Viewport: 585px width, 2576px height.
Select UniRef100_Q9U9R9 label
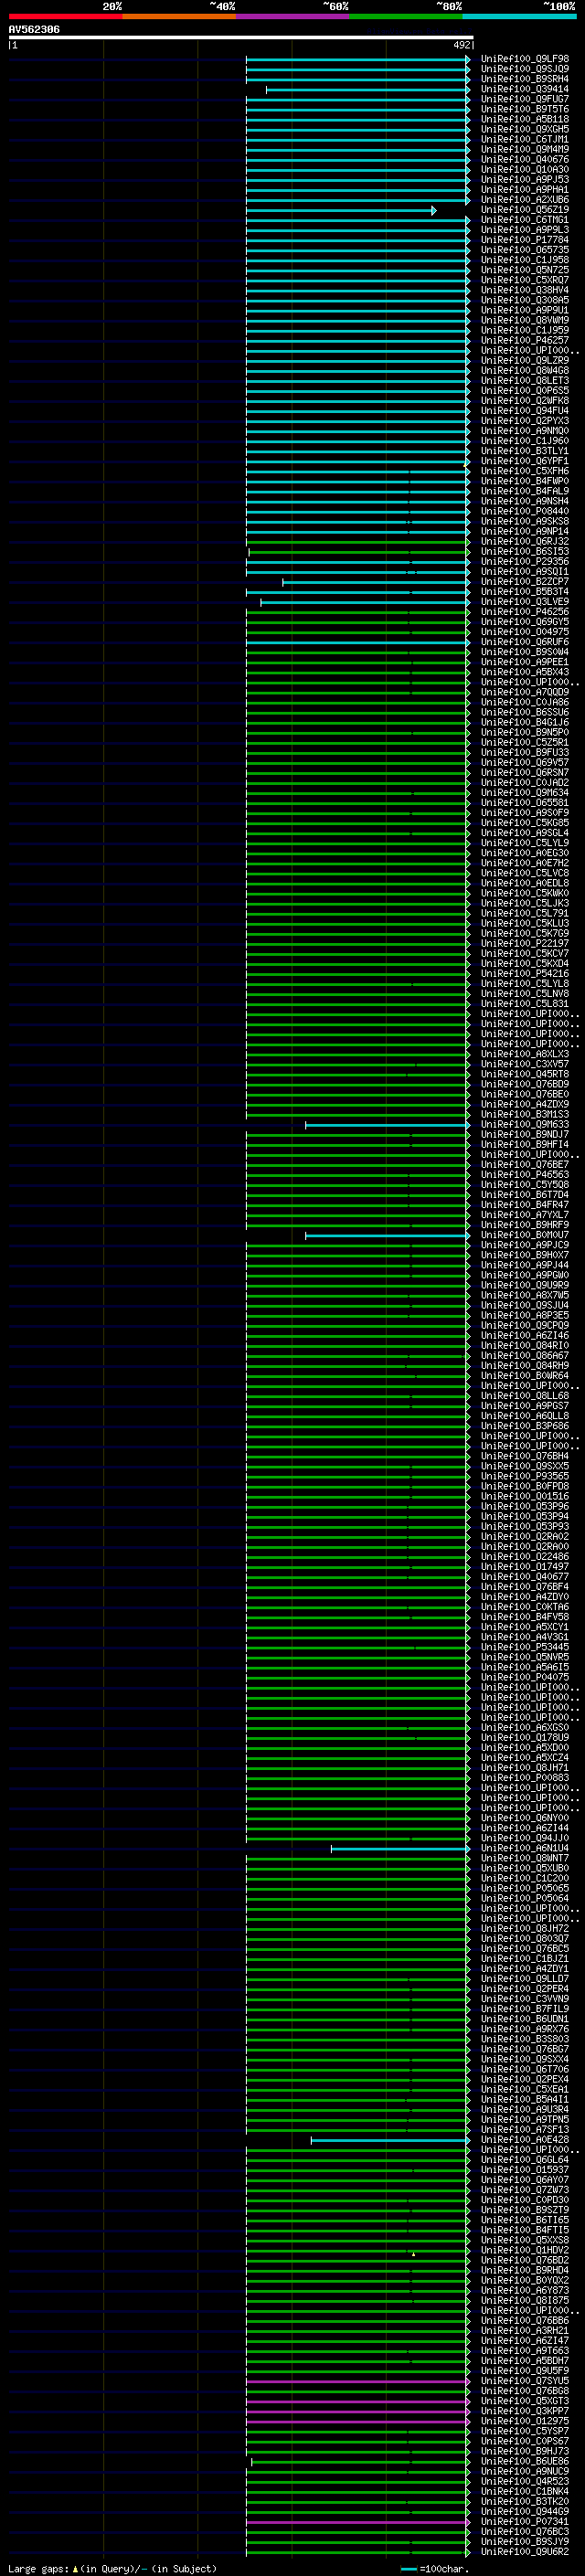pos(525,1286)
